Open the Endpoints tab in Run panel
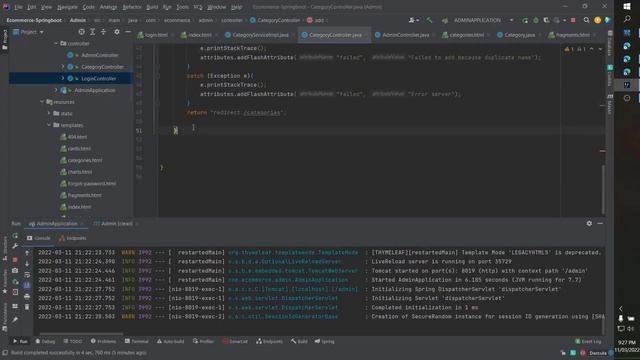The image size is (640, 360). click(73, 238)
